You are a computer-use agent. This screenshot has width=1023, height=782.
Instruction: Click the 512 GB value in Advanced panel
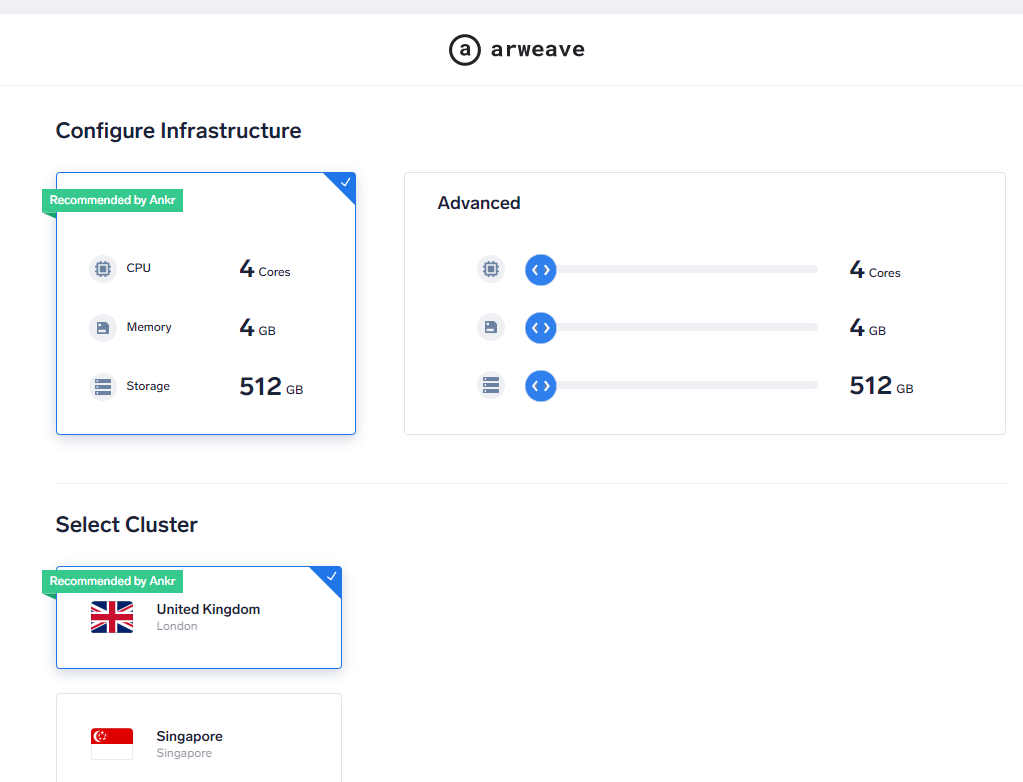(881, 385)
